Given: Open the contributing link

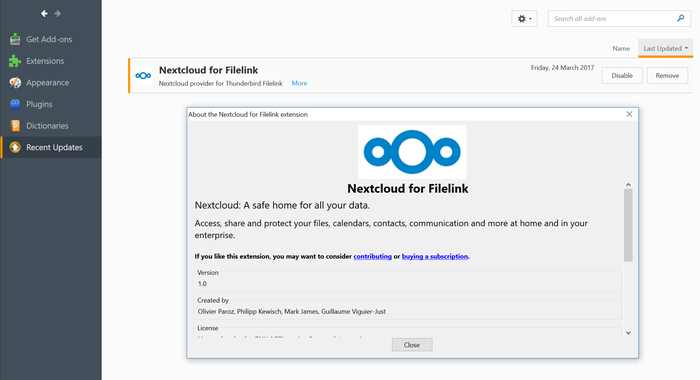Looking at the screenshot, I should coord(372,256).
